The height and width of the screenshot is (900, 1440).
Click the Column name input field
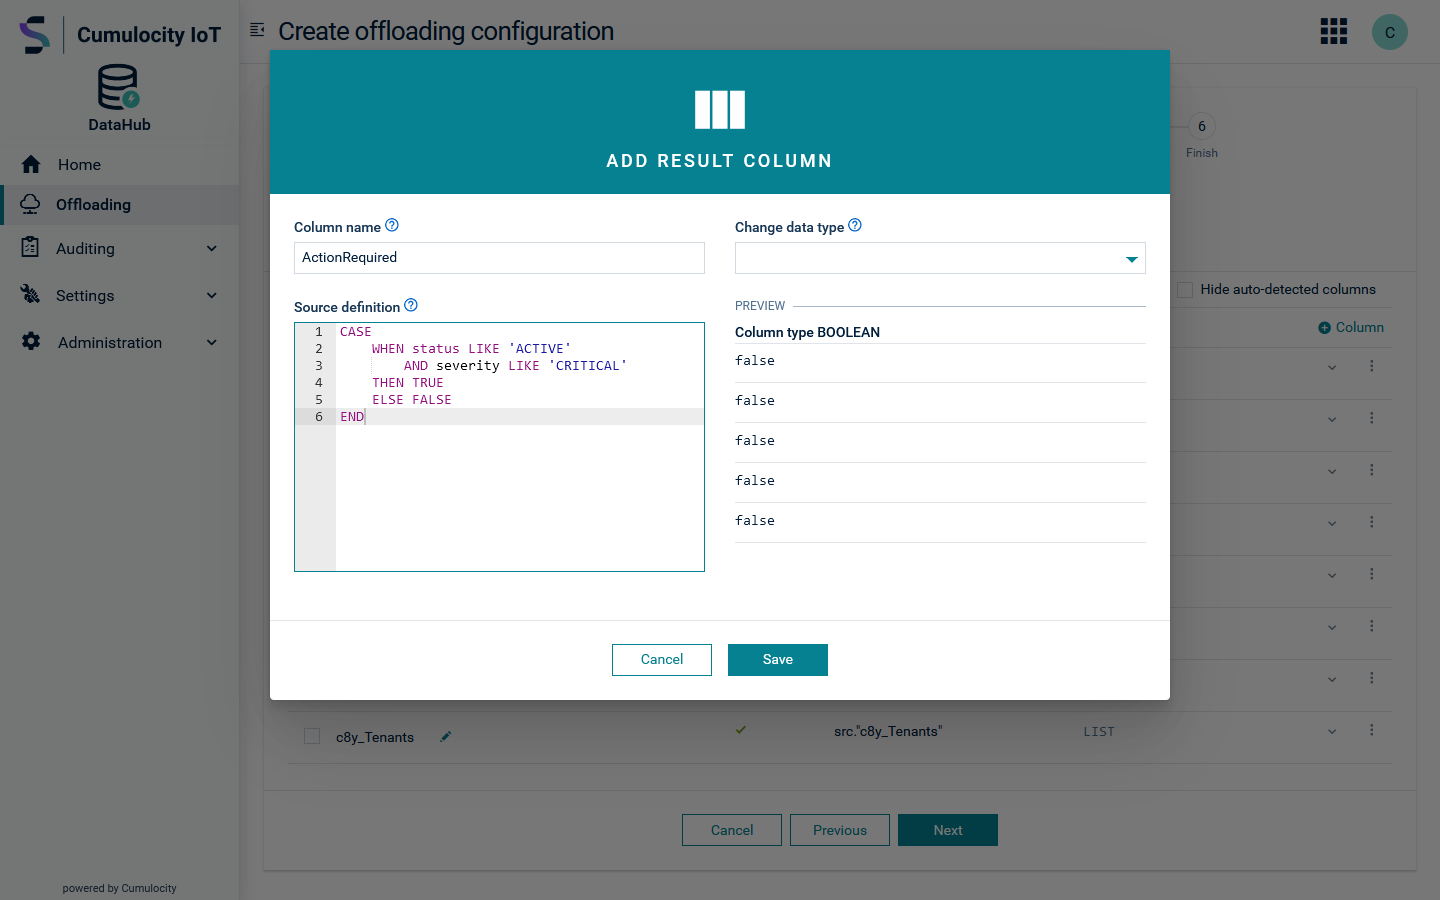(499, 258)
